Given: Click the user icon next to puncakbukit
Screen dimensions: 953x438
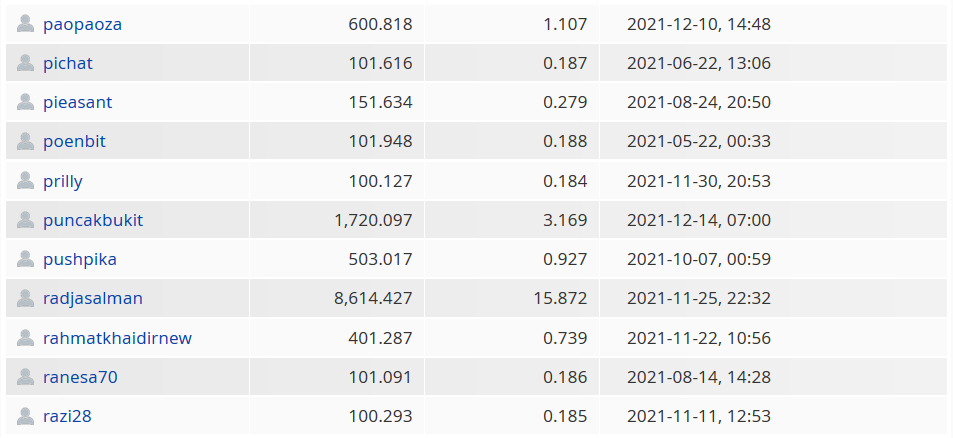Looking at the screenshot, I should pyautogui.click(x=25, y=220).
